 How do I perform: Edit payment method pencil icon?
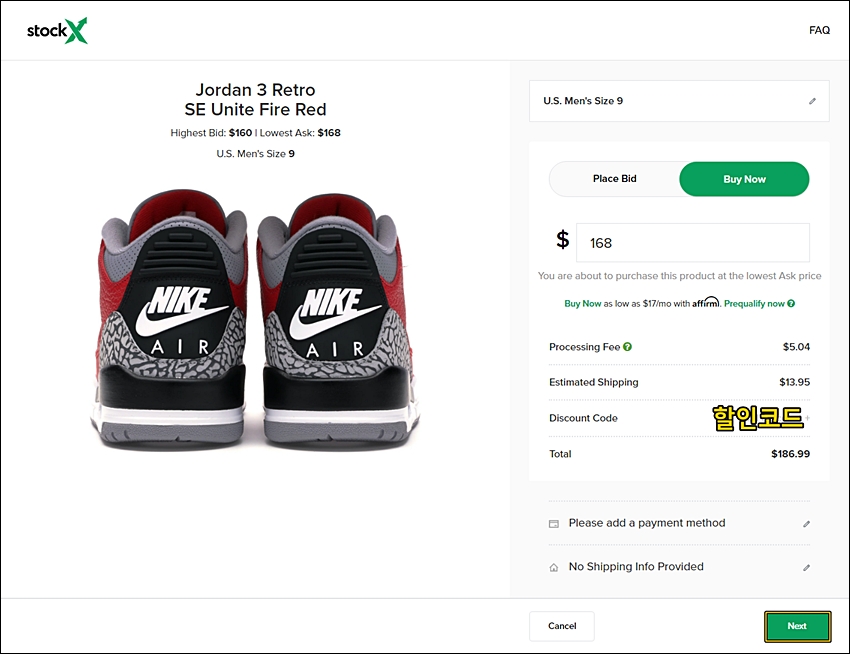click(806, 524)
